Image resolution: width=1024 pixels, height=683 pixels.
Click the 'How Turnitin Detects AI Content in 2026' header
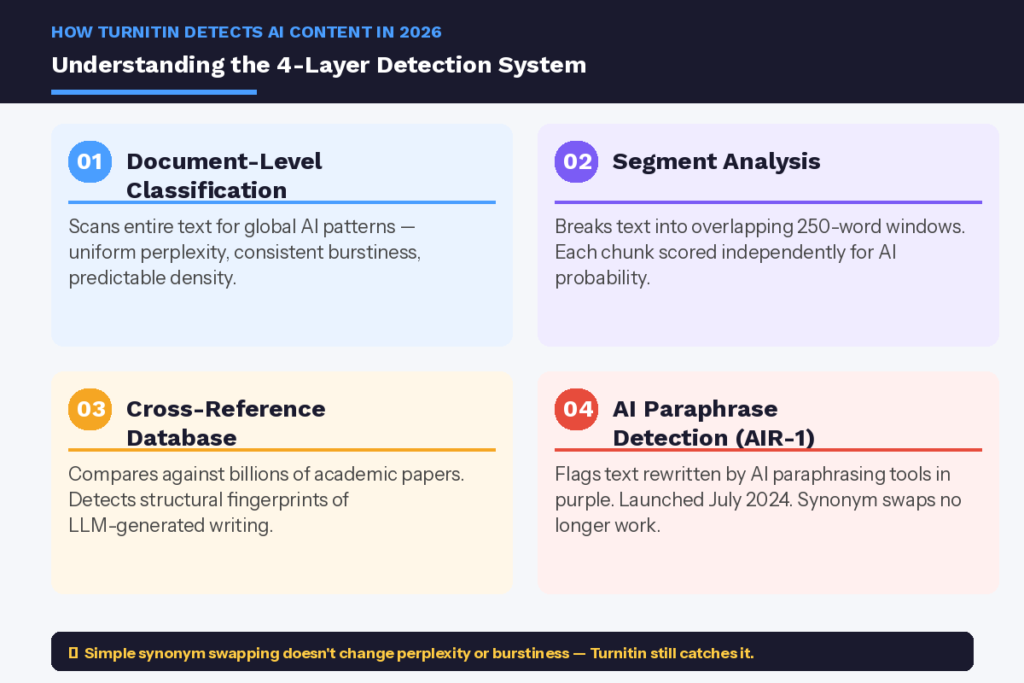246,32
